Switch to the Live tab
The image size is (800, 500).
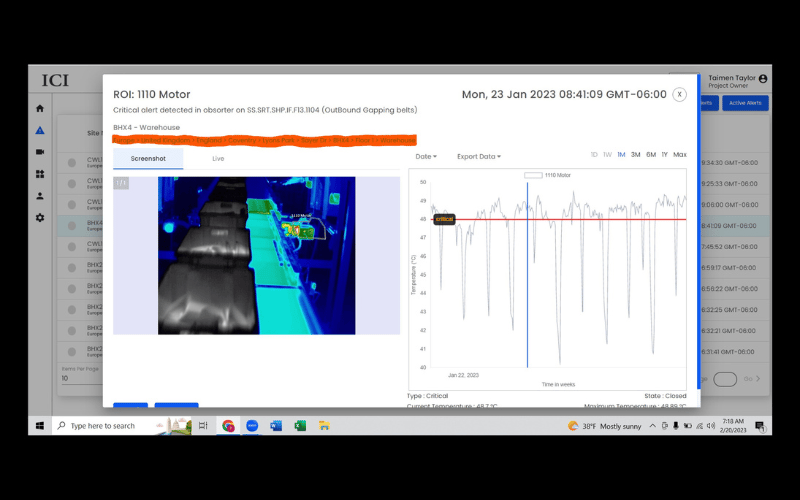point(218,159)
